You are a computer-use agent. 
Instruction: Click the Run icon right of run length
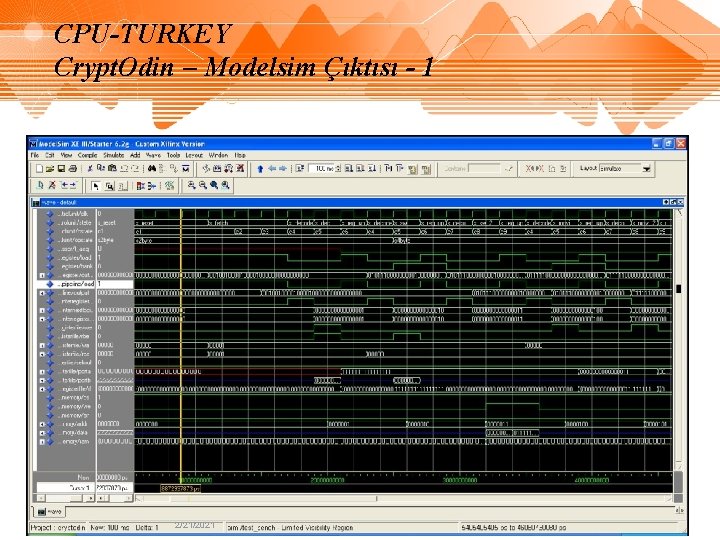(349, 169)
